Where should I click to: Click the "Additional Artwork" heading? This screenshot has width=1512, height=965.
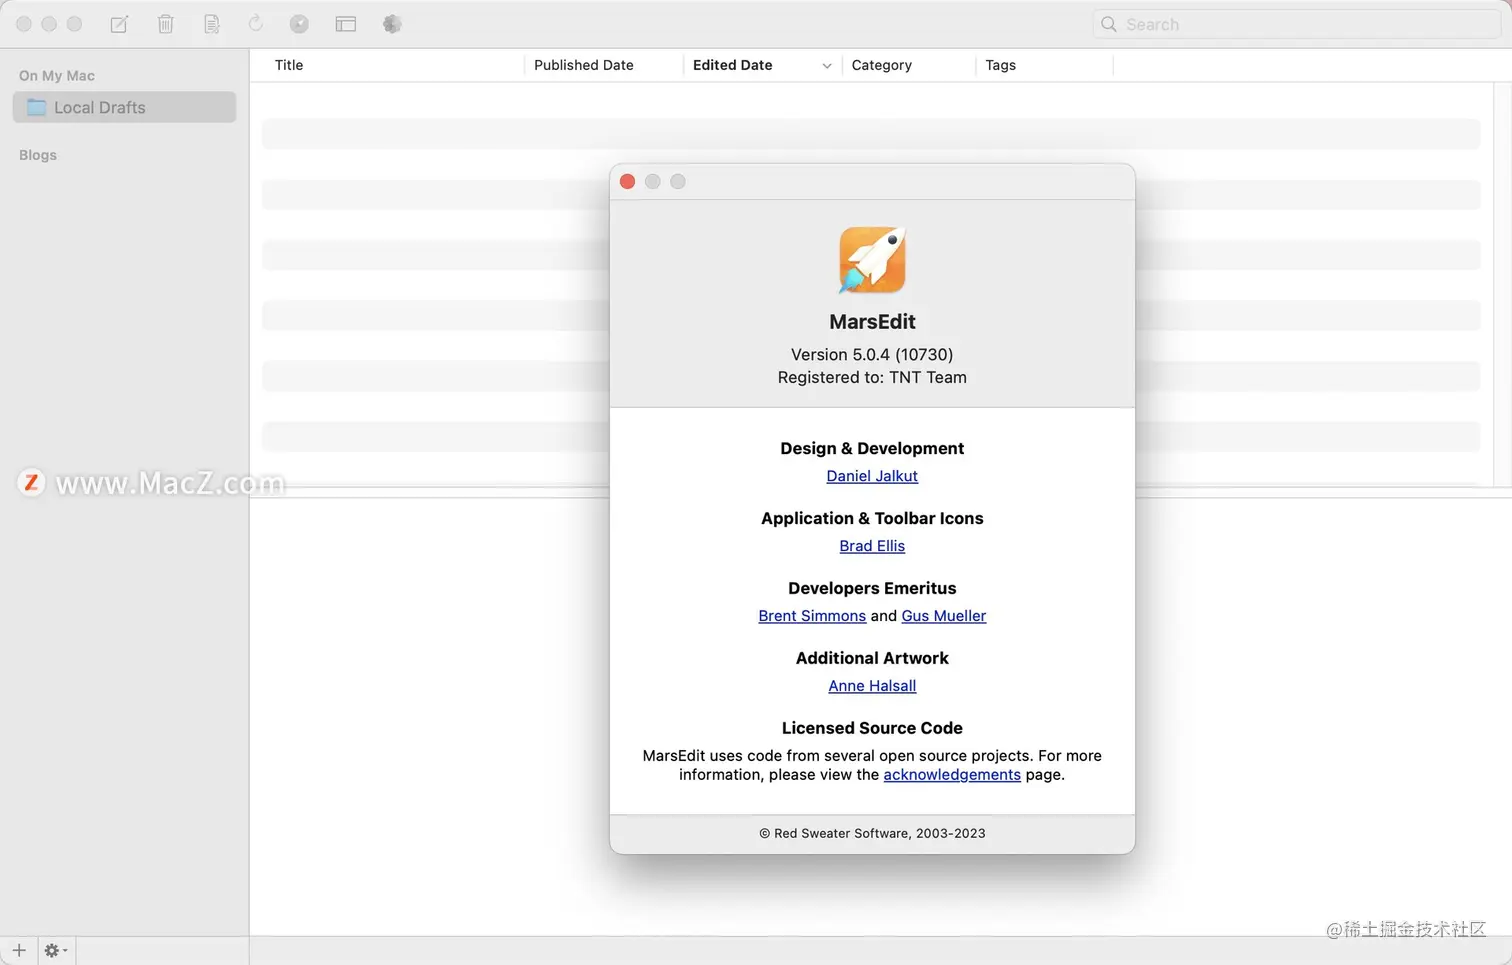[872, 658]
